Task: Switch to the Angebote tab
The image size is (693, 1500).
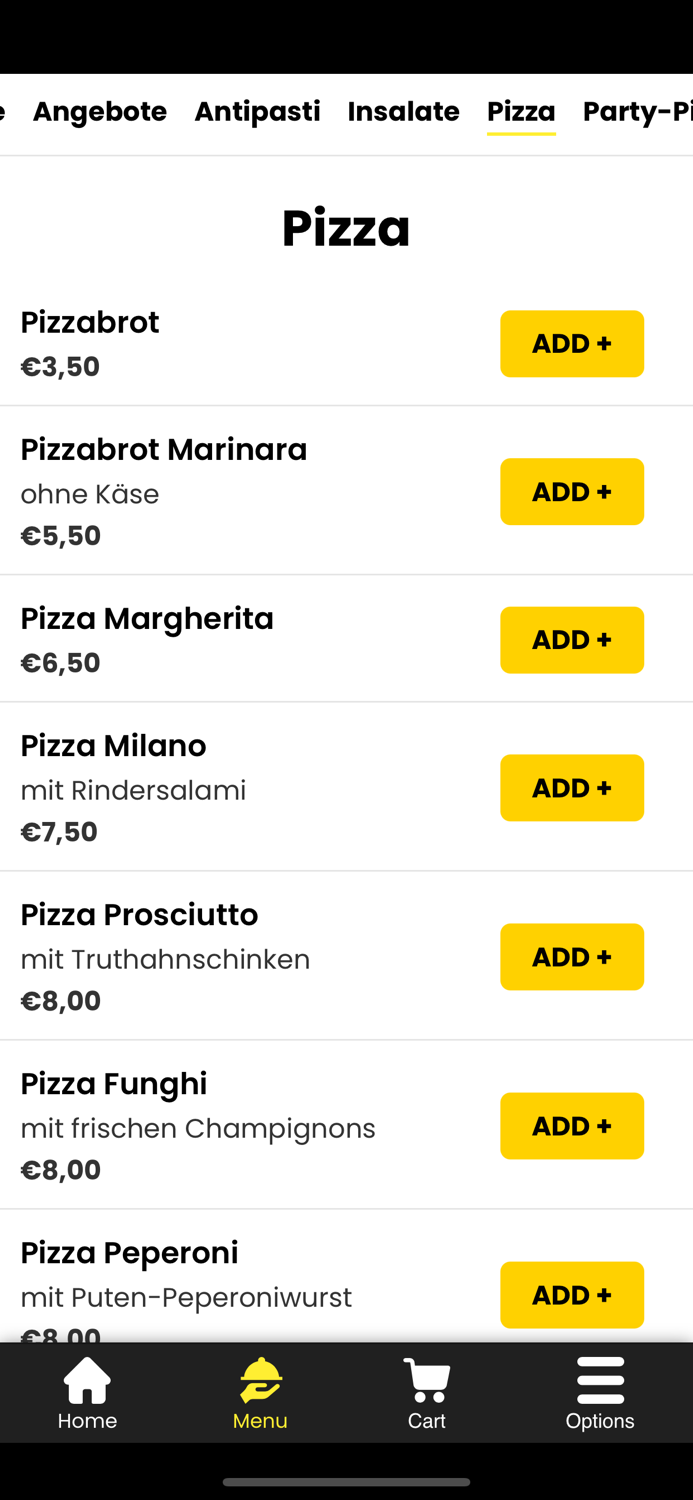Action: (x=99, y=112)
